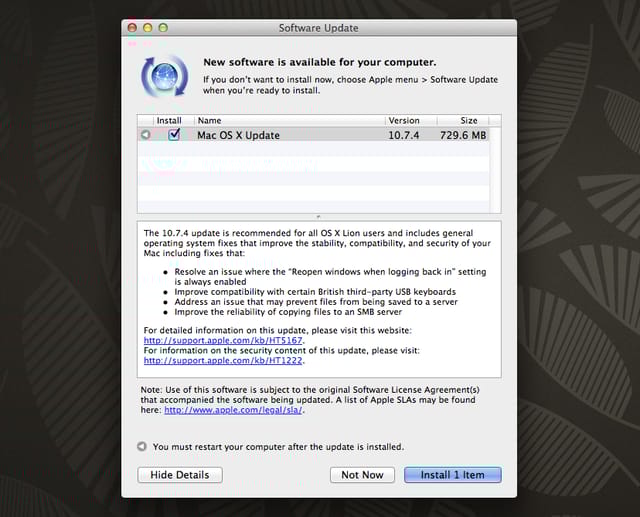
Task: Click Hide Details button
Action: pyautogui.click(x=180, y=475)
